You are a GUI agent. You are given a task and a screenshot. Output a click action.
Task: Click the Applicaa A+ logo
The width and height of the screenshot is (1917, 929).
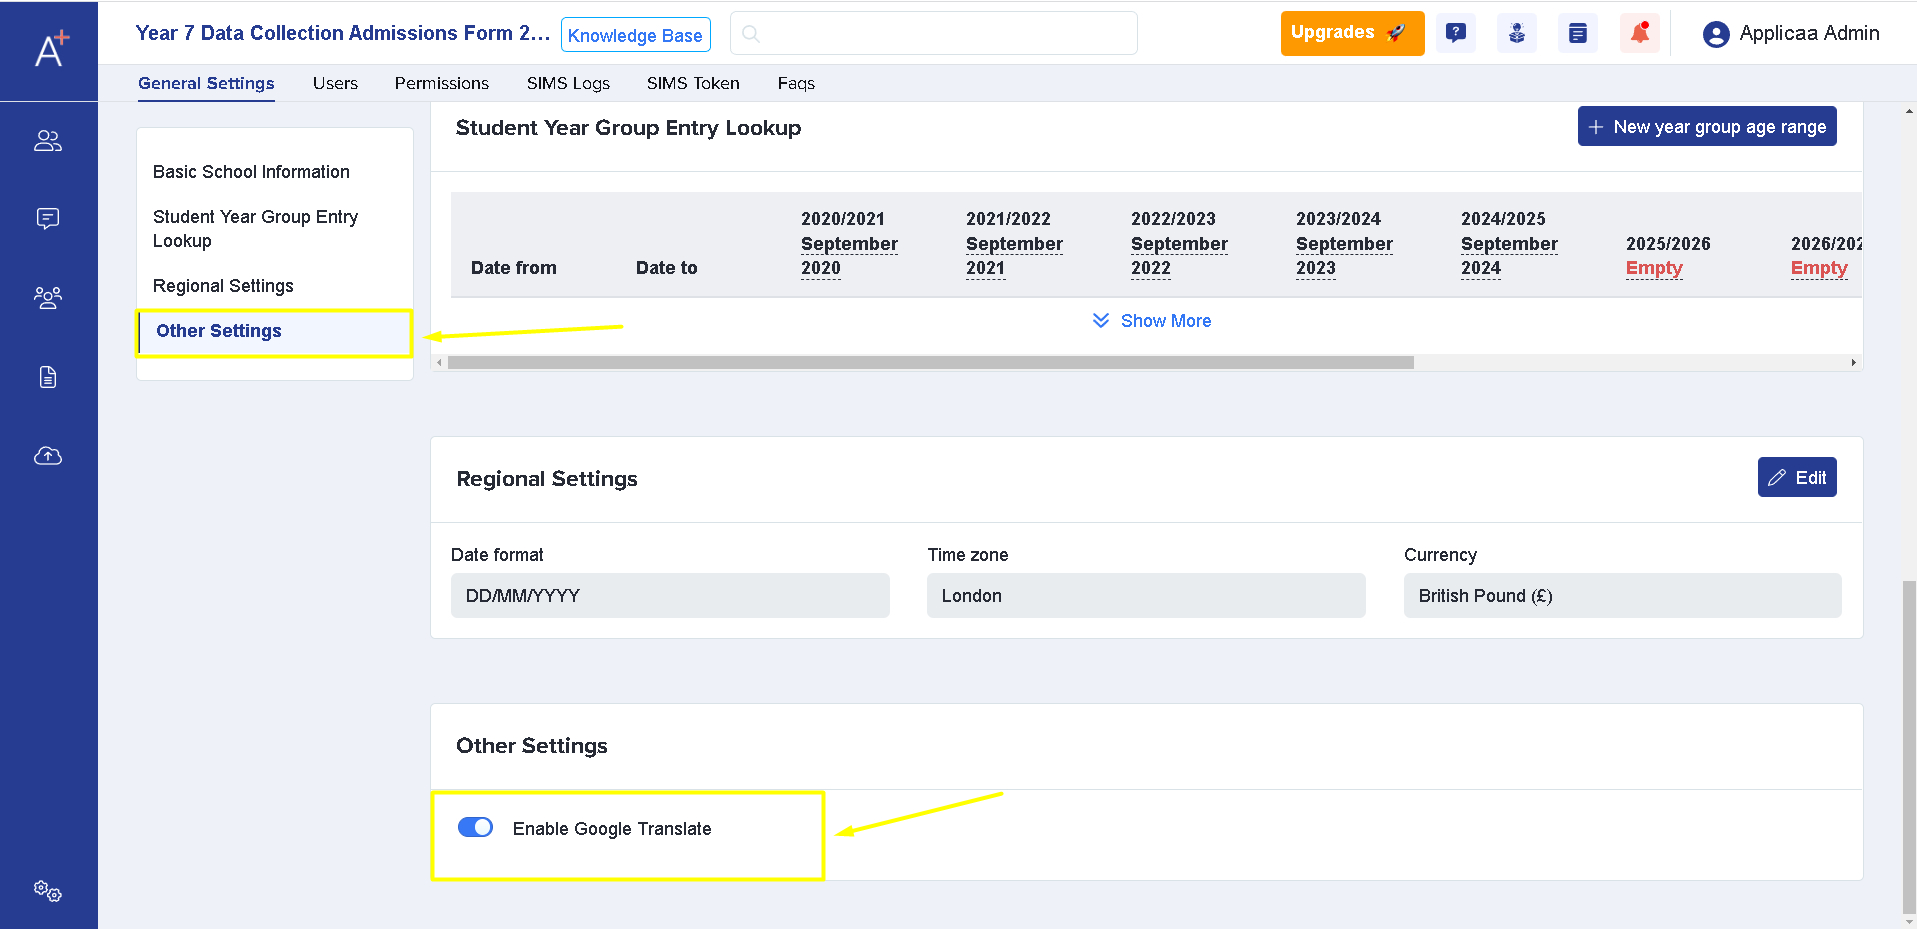coord(50,49)
